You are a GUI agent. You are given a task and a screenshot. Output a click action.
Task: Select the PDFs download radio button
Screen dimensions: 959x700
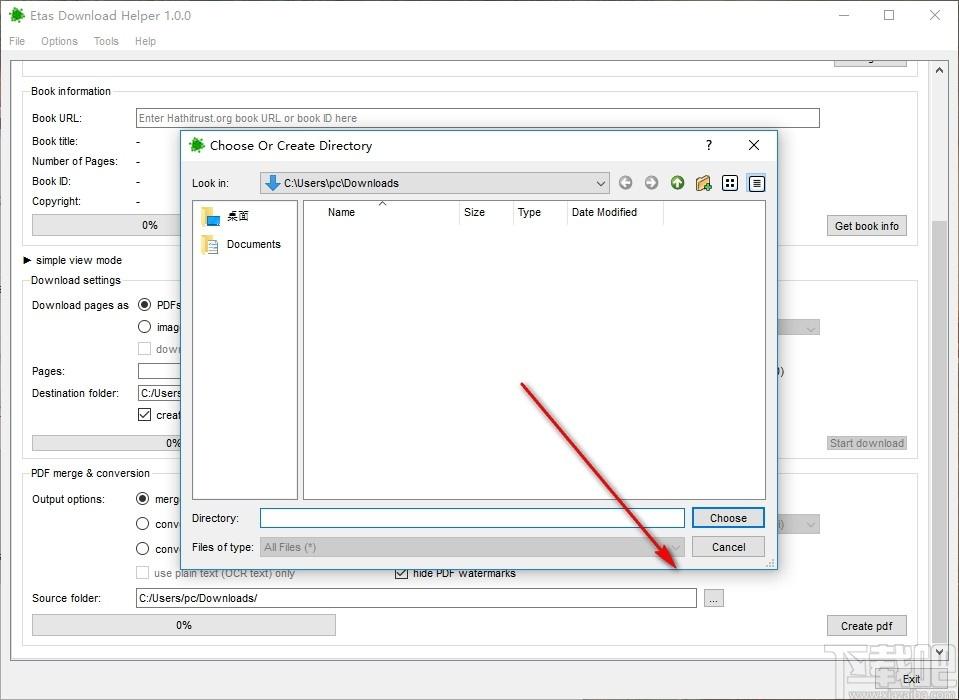[144, 304]
